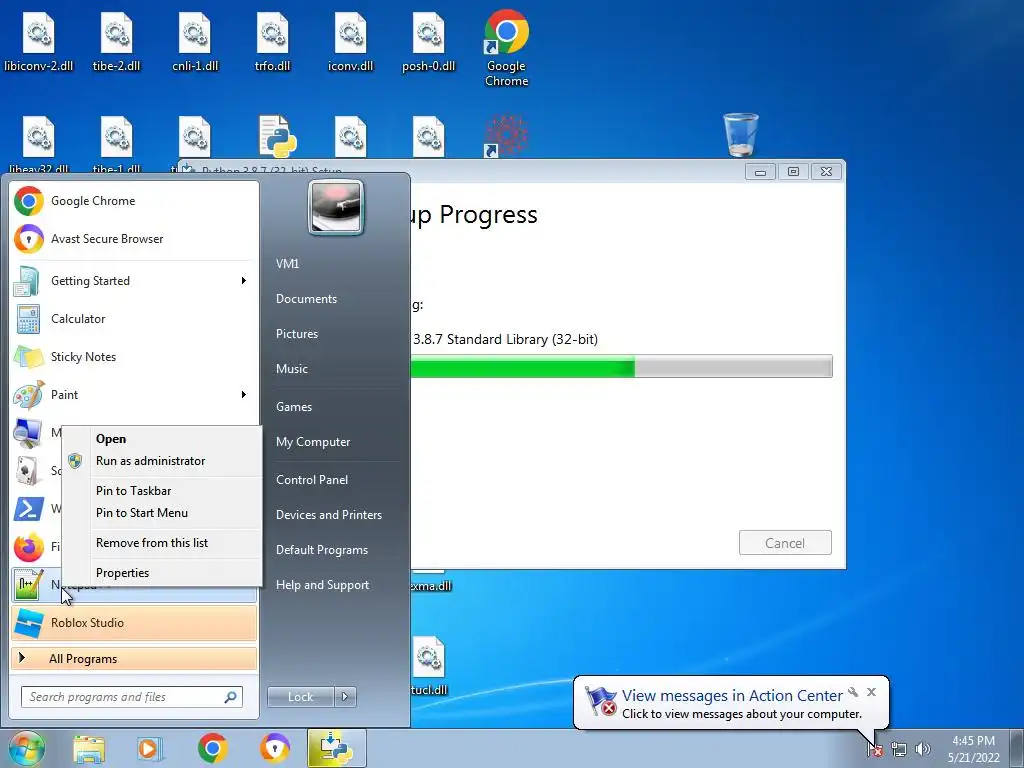Select libiconv-2.dll file on desktop
The height and width of the screenshot is (768, 1024).
click(x=39, y=42)
